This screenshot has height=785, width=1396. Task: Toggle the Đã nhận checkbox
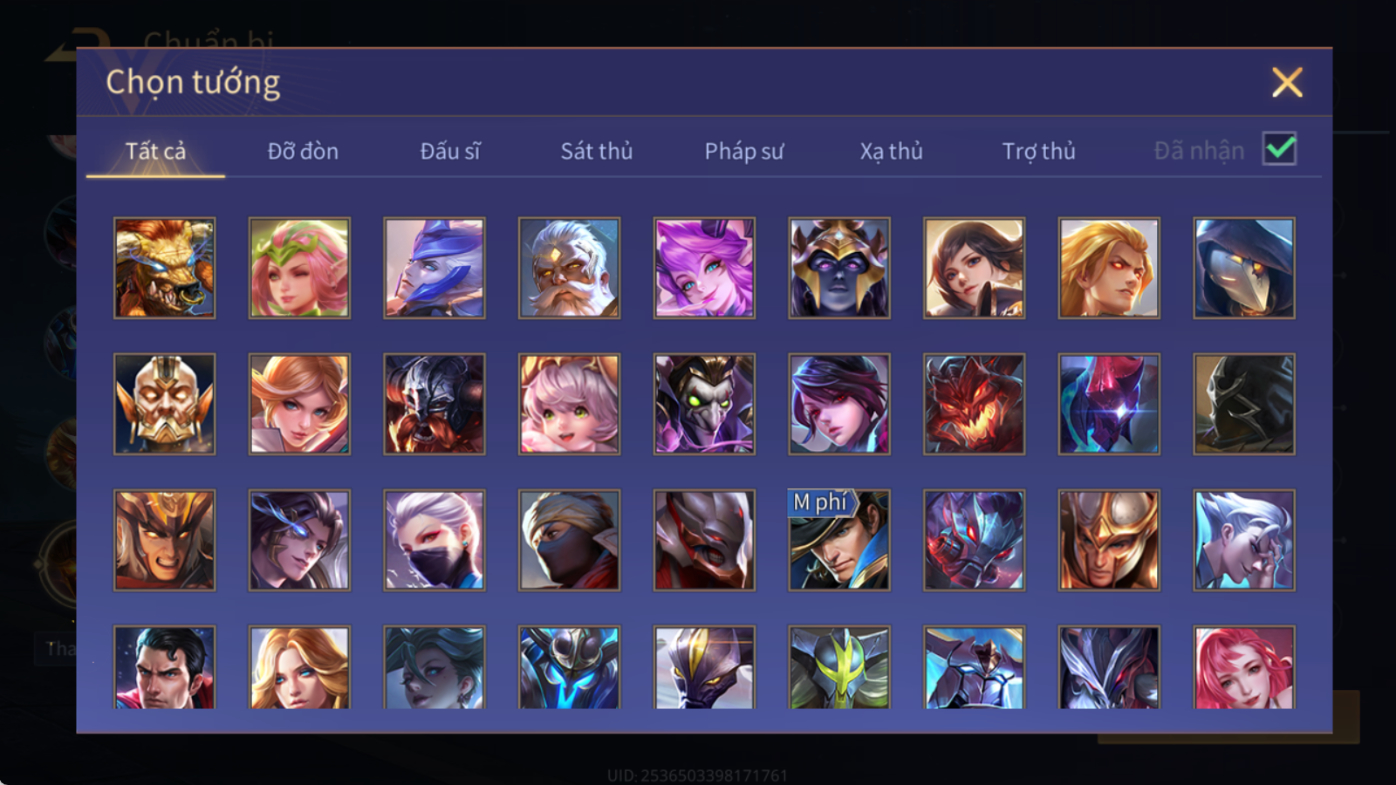click(x=1279, y=149)
